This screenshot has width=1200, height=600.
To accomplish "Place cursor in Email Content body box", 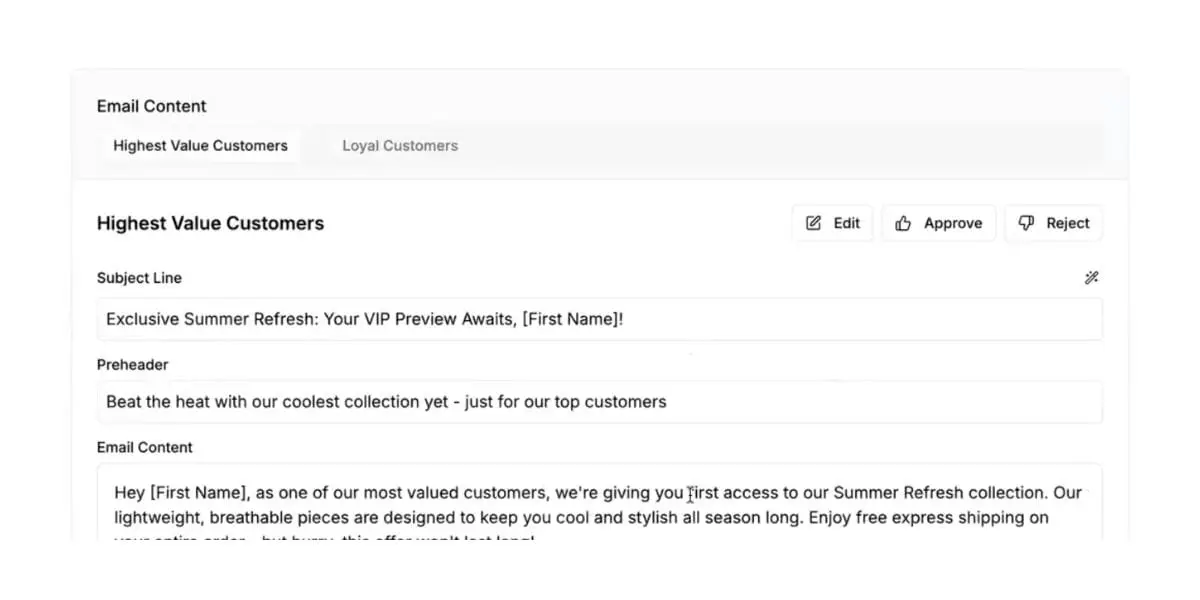I will (600, 505).
